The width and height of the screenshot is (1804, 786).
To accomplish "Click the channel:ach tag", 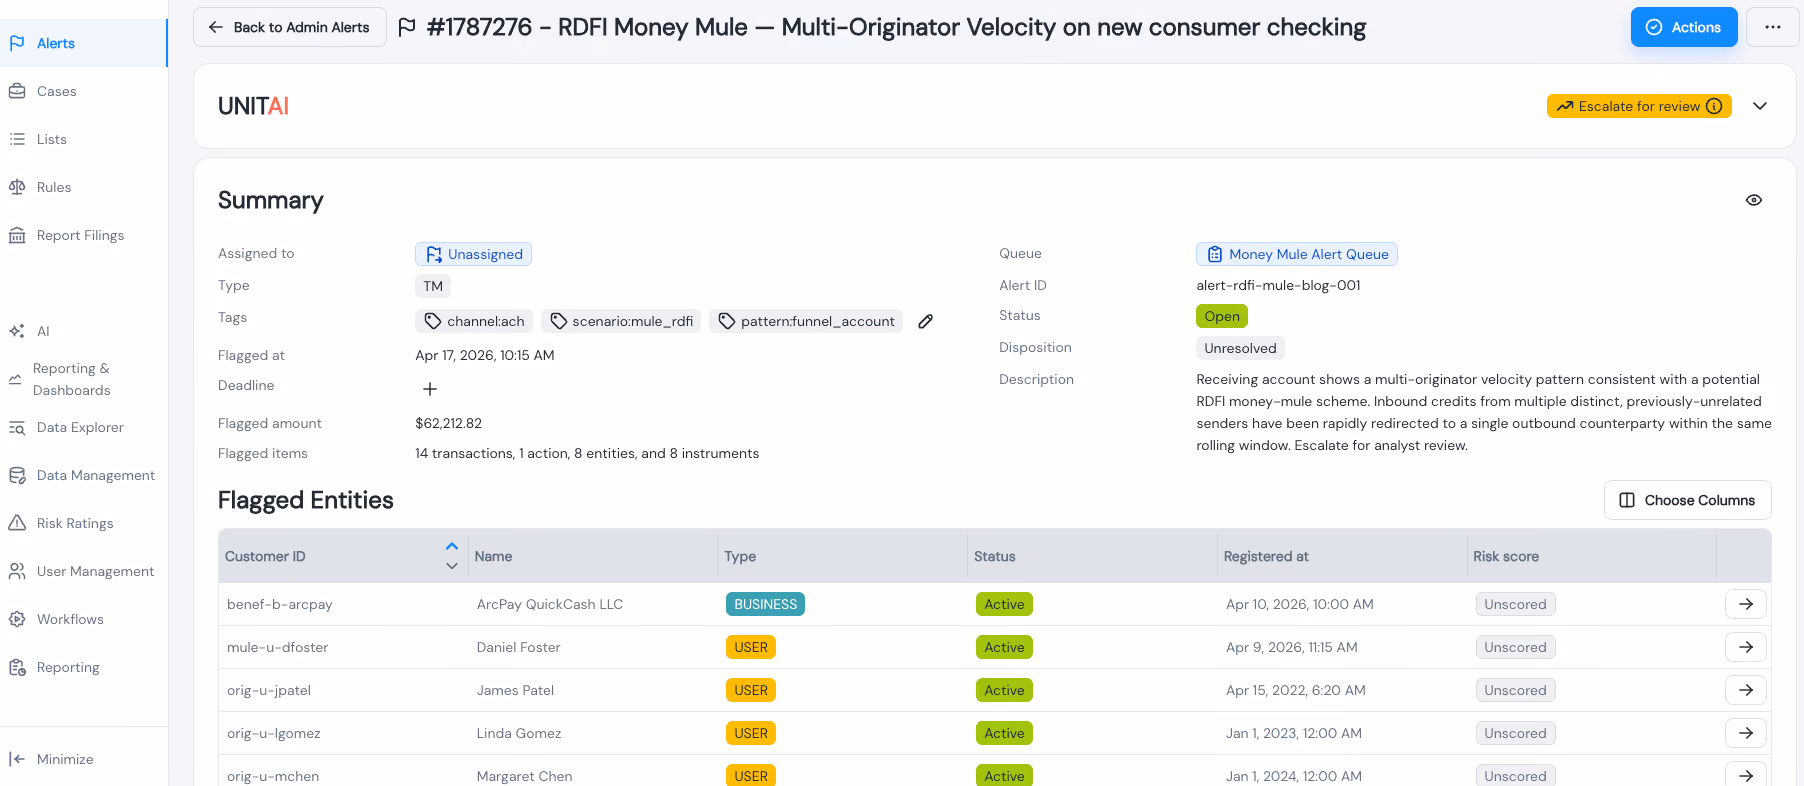I will 474,321.
